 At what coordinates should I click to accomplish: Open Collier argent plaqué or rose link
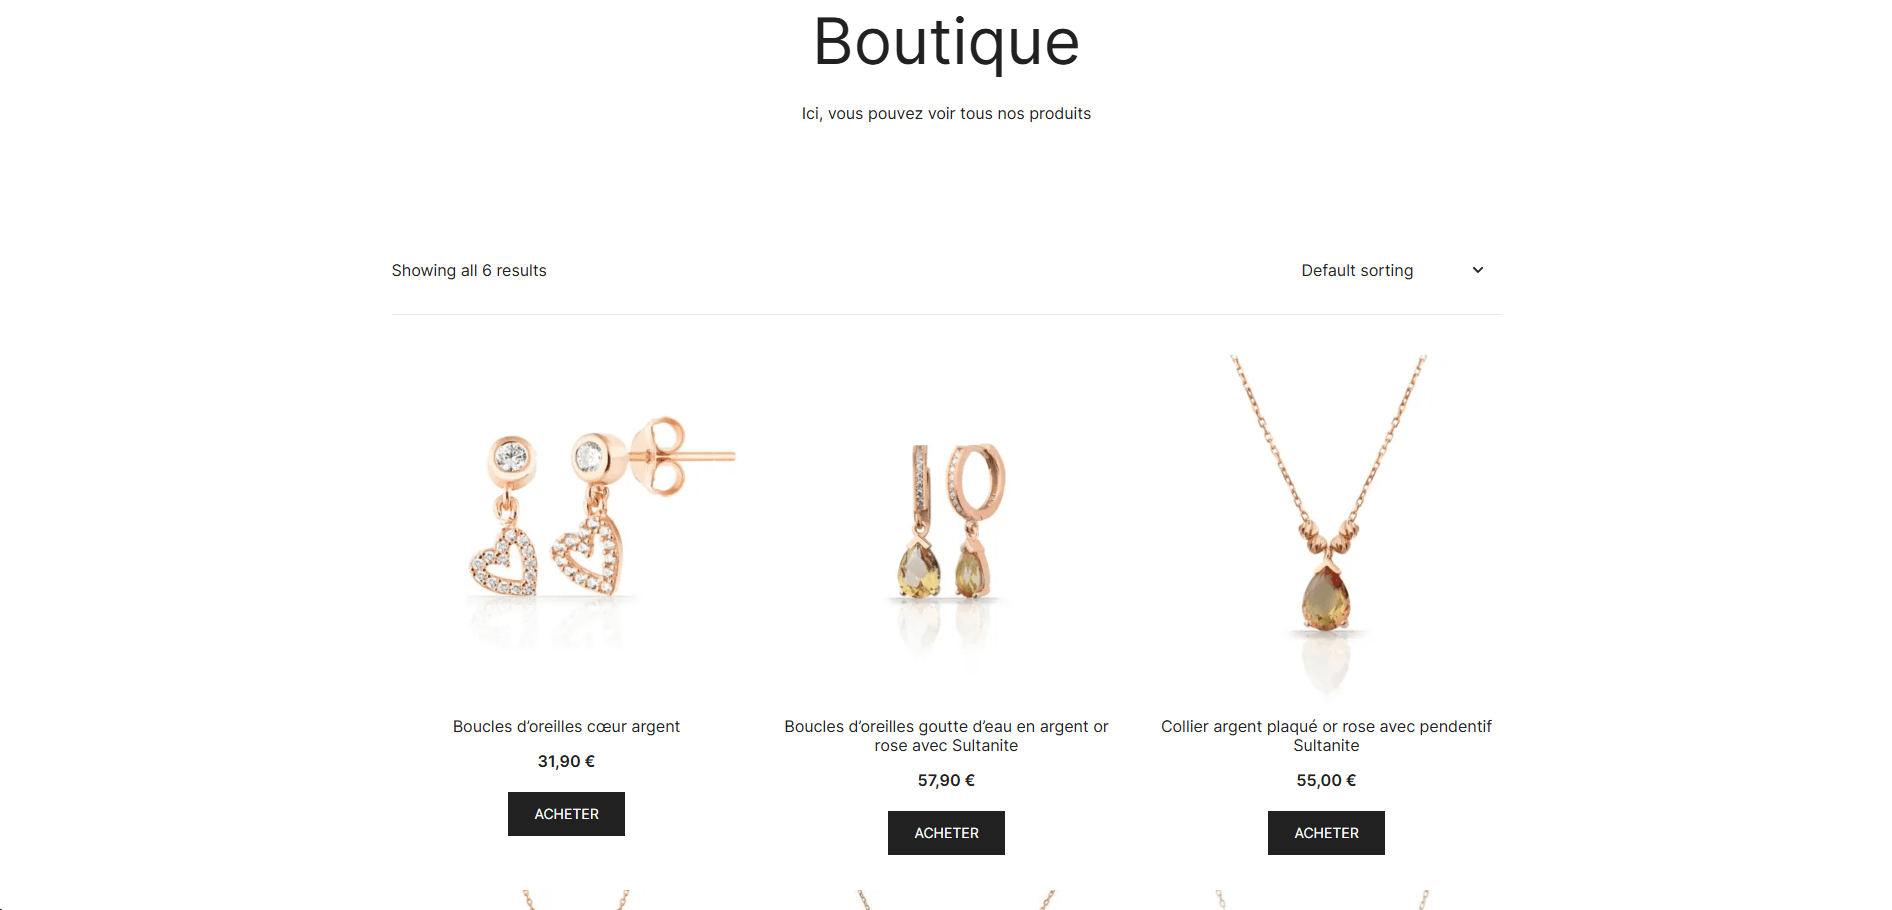1326,736
